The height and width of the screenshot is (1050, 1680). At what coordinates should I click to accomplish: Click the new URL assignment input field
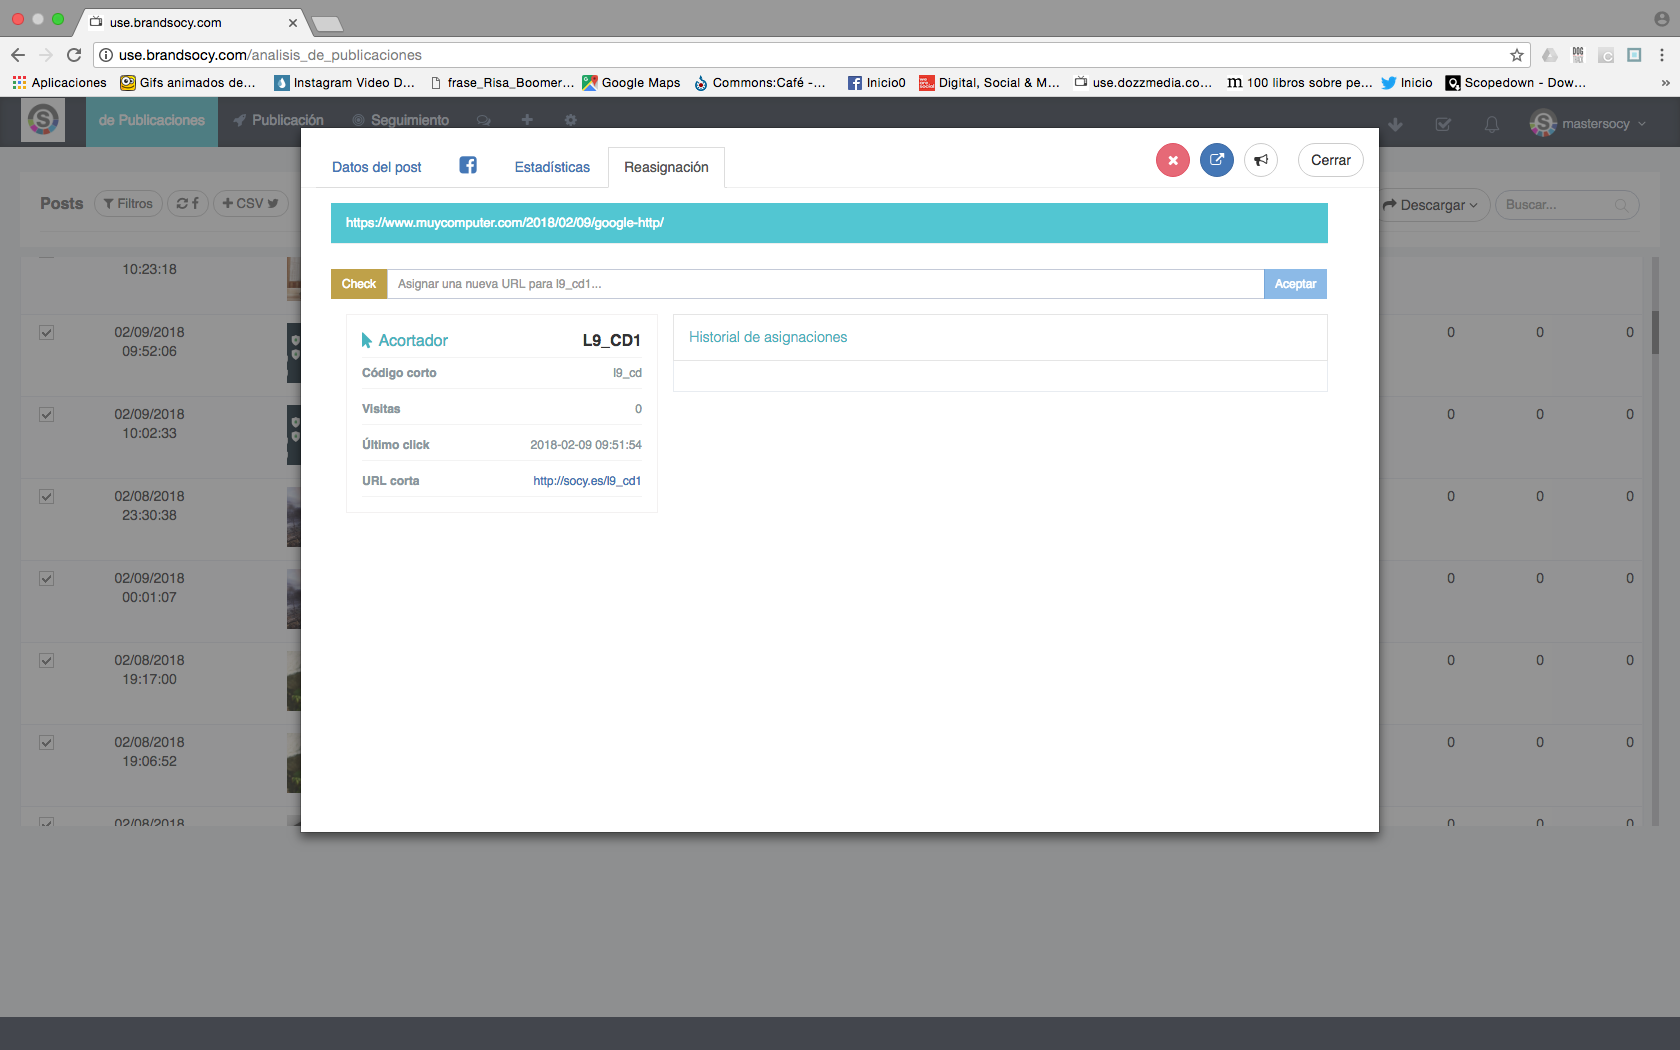point(825,284)
